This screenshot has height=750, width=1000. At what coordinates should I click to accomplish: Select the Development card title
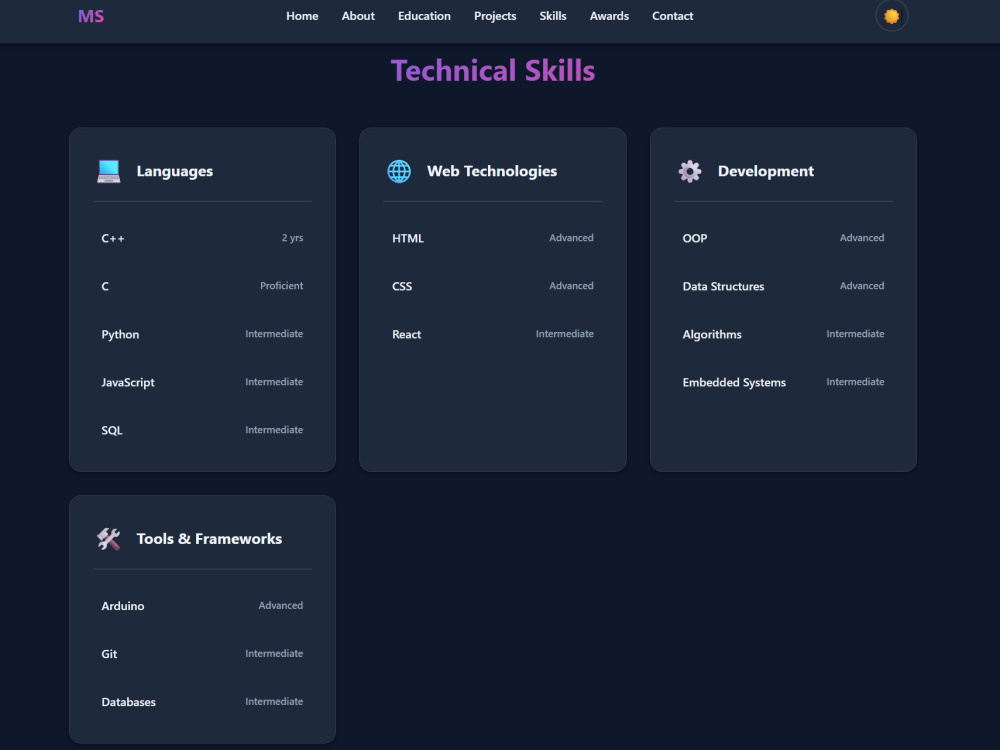click(x=765, y=171)
